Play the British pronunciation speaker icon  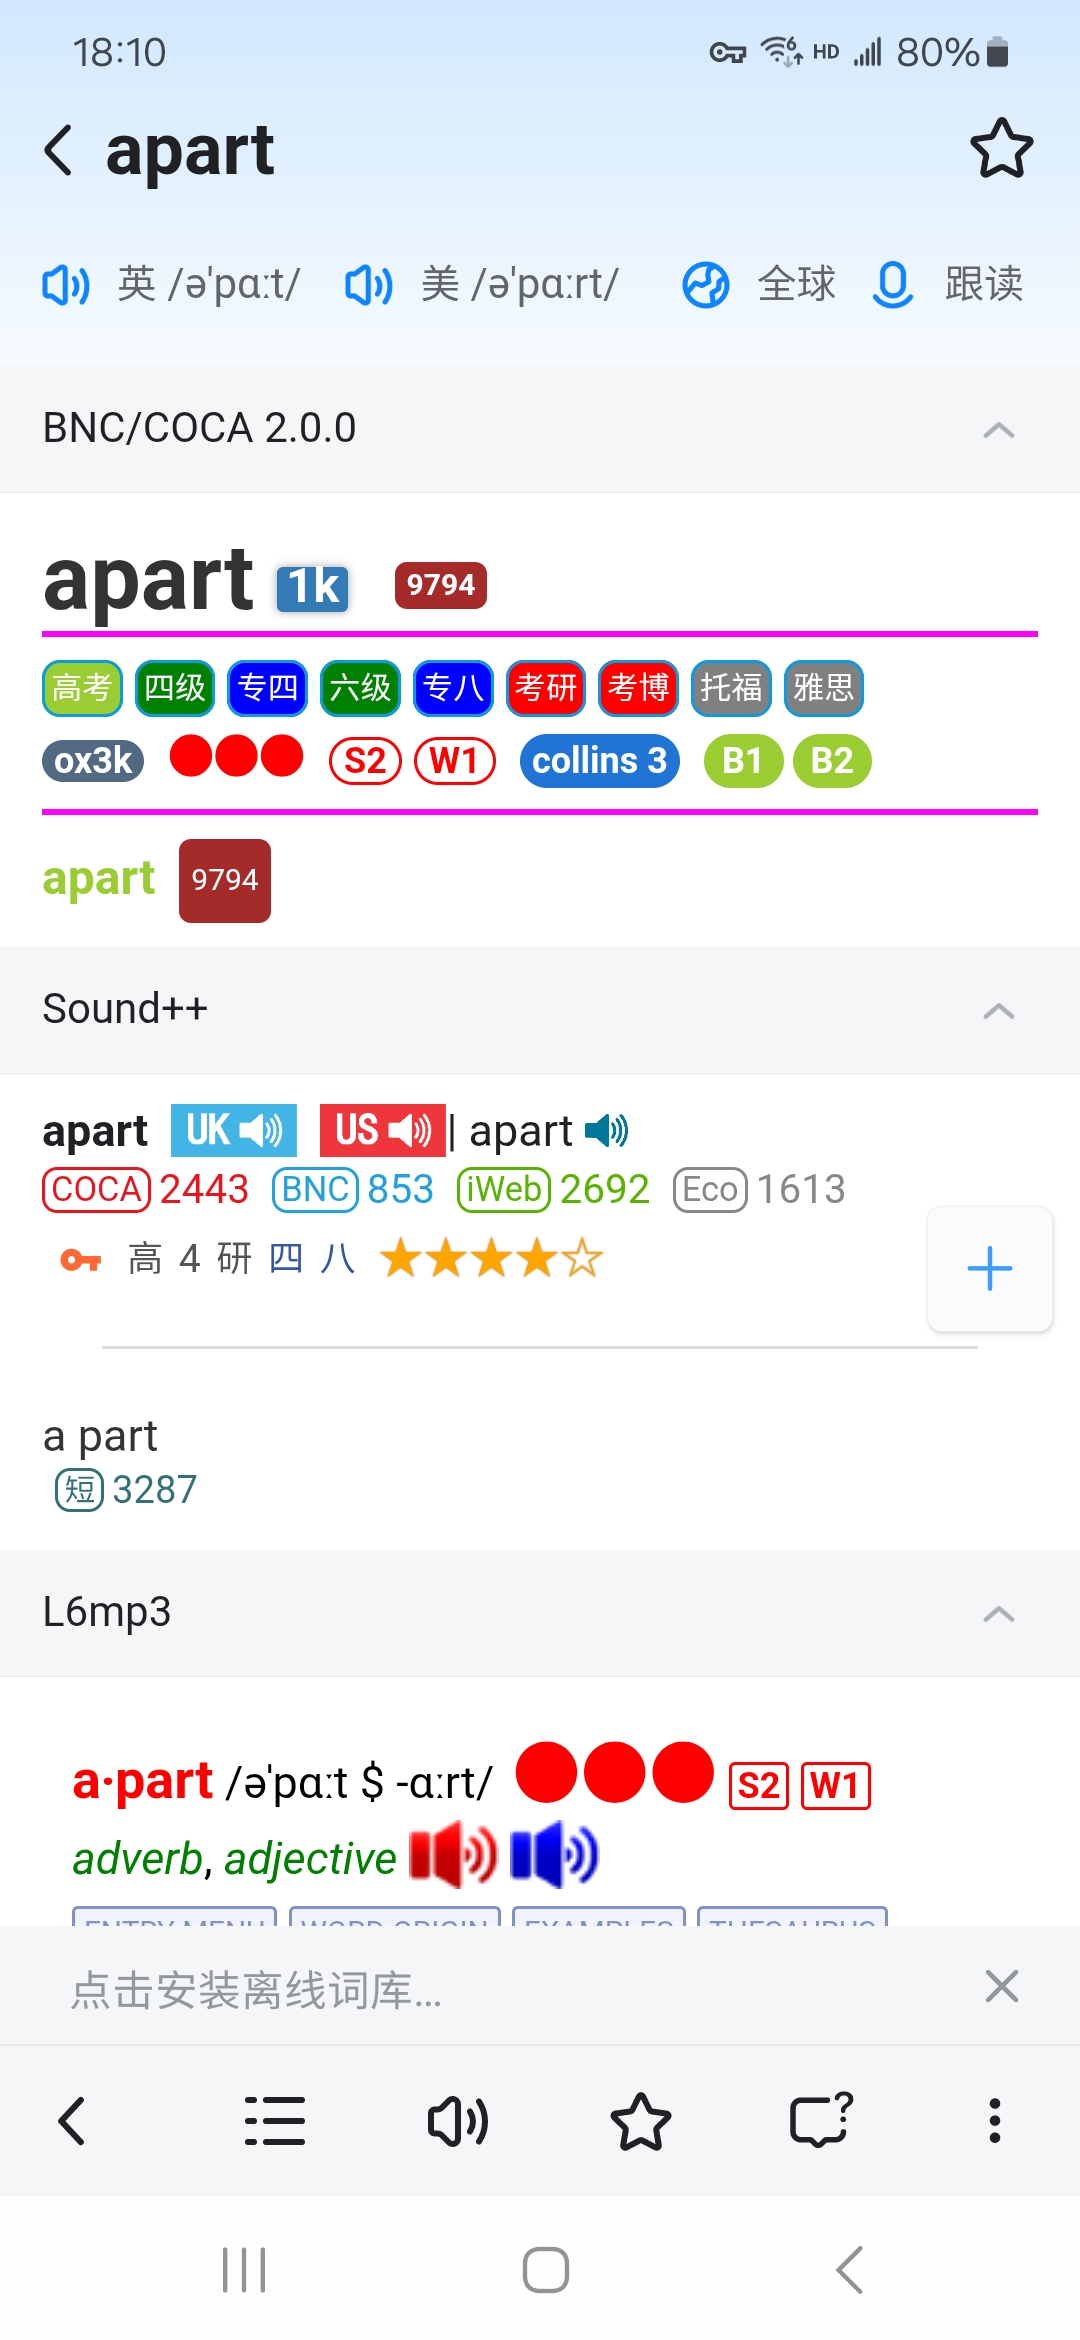tap(66, 285)
